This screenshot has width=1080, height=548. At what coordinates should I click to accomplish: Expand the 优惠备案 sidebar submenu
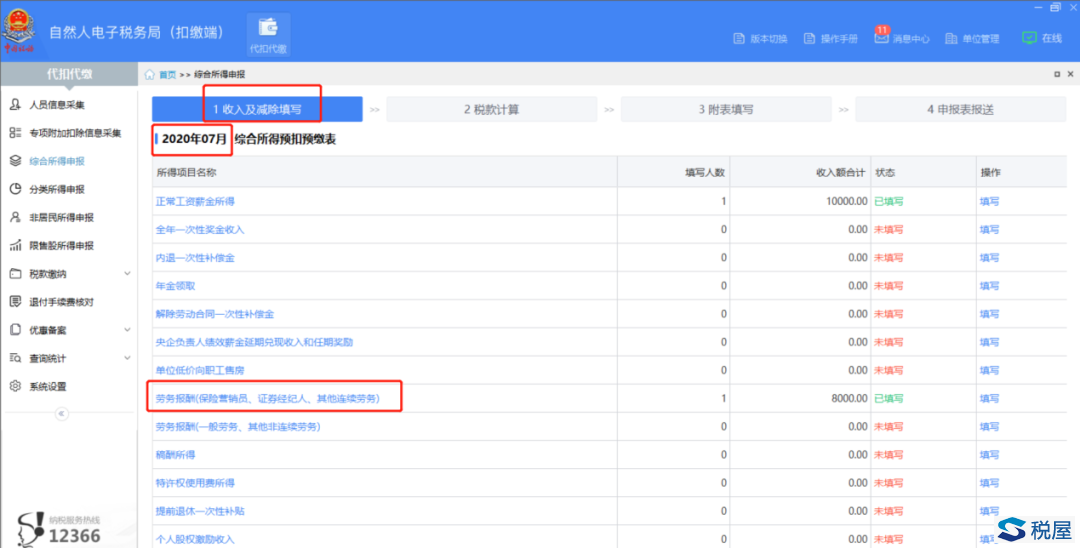tap(127, 330)
